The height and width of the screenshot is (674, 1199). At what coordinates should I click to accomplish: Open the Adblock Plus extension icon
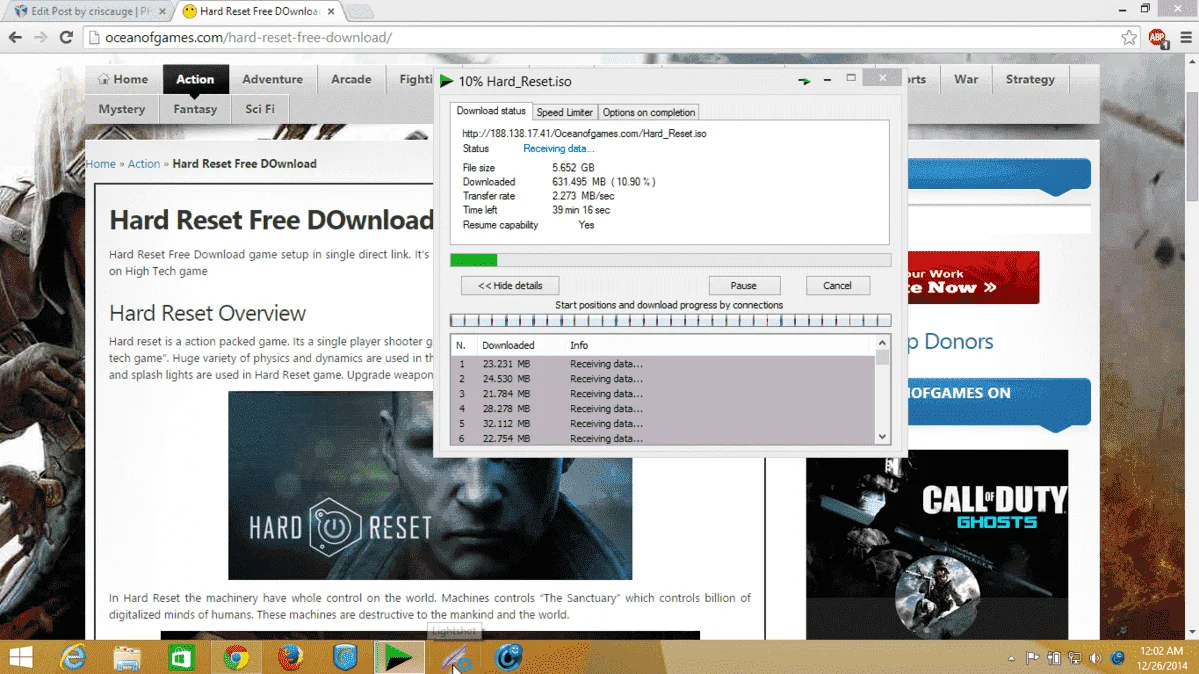[x=1157, y=37]
